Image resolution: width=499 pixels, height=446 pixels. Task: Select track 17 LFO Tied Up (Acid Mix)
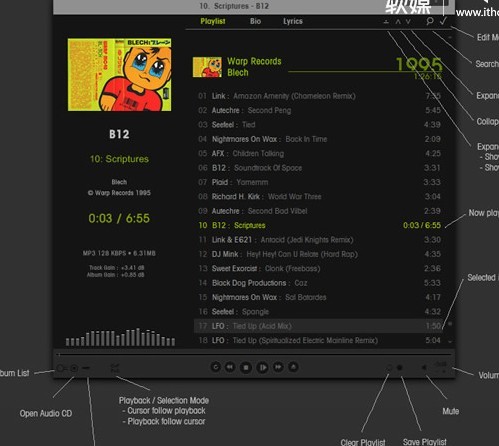319,326
